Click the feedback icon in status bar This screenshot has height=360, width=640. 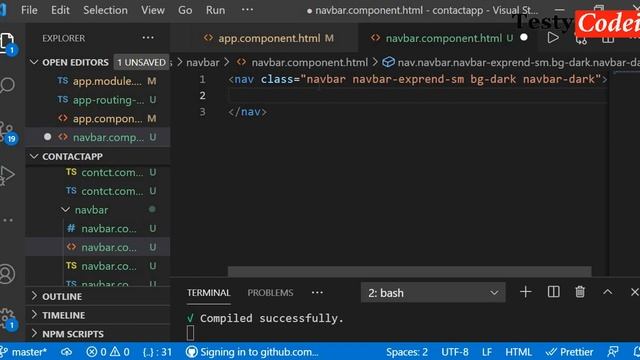pos(613,352)
